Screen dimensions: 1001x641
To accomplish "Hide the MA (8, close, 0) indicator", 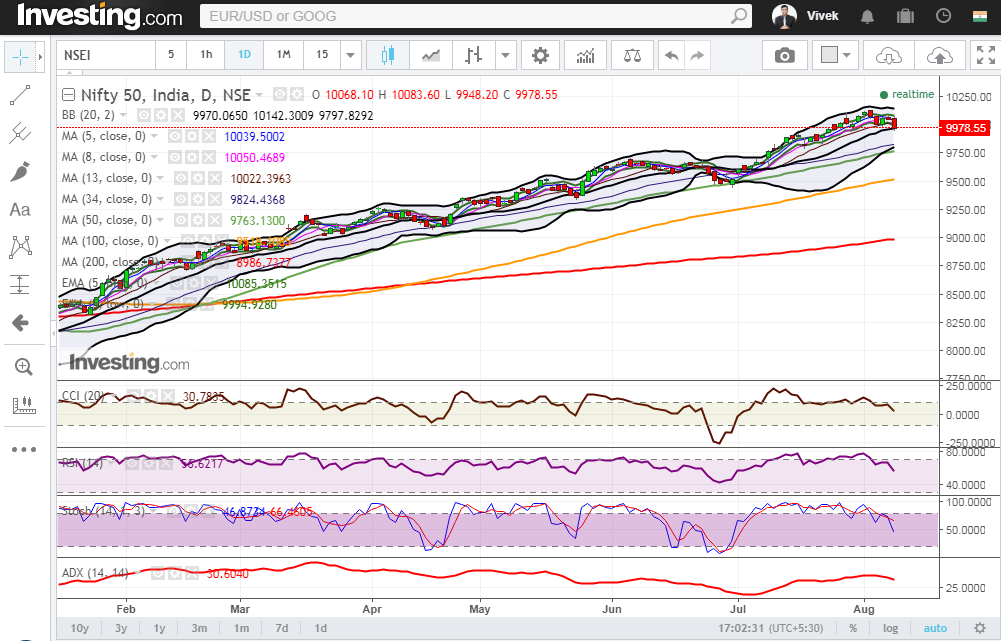I will click(x=175, y=157).
